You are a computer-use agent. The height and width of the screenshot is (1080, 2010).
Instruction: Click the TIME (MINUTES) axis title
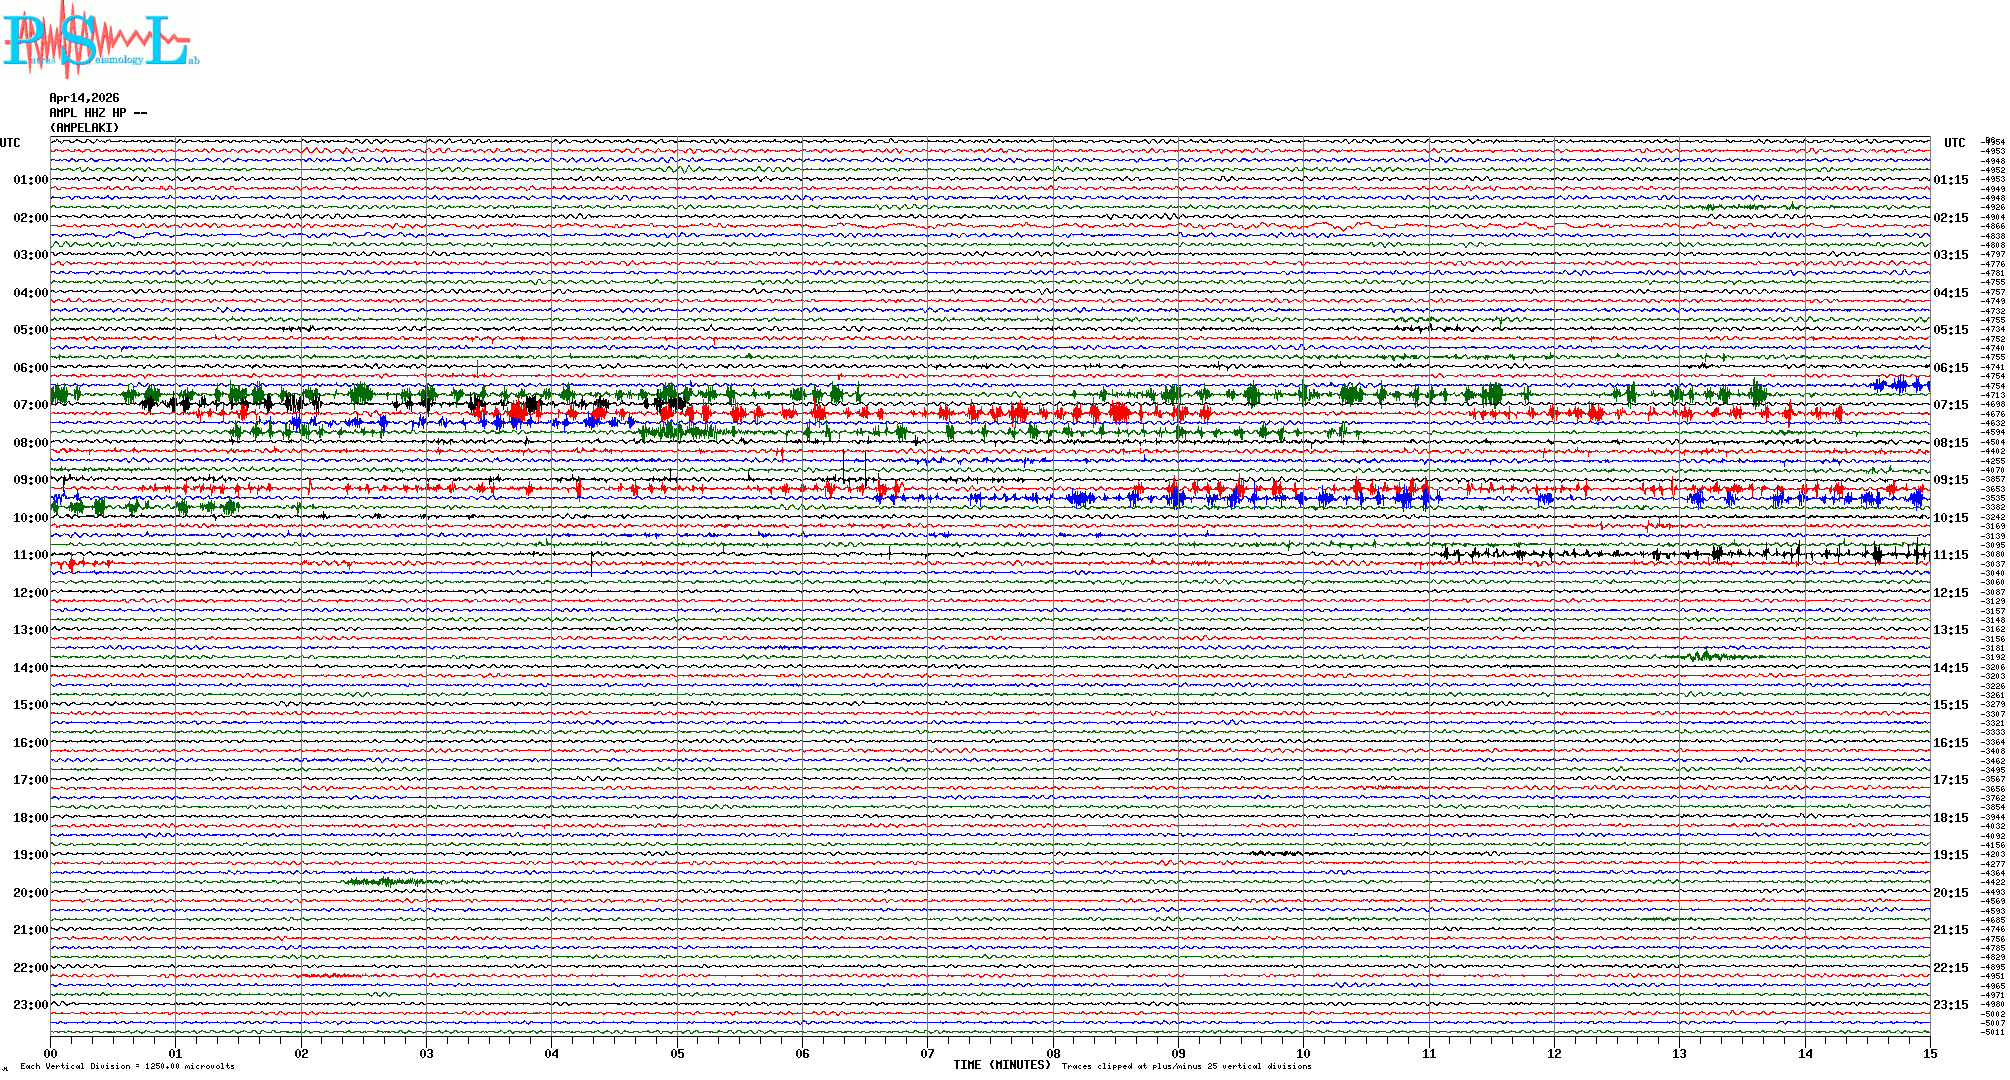1002,1065
